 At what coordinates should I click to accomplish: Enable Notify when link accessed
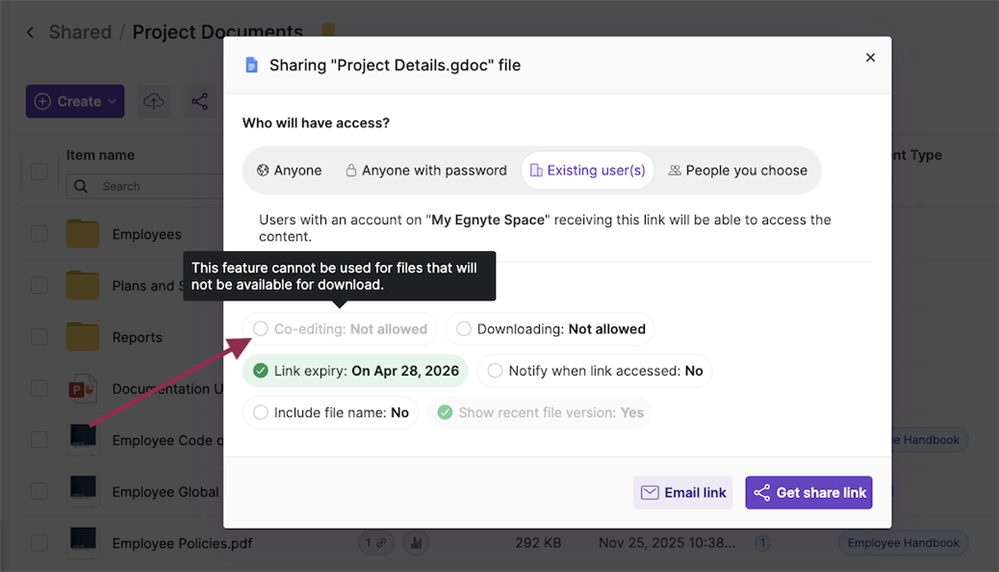594,371
